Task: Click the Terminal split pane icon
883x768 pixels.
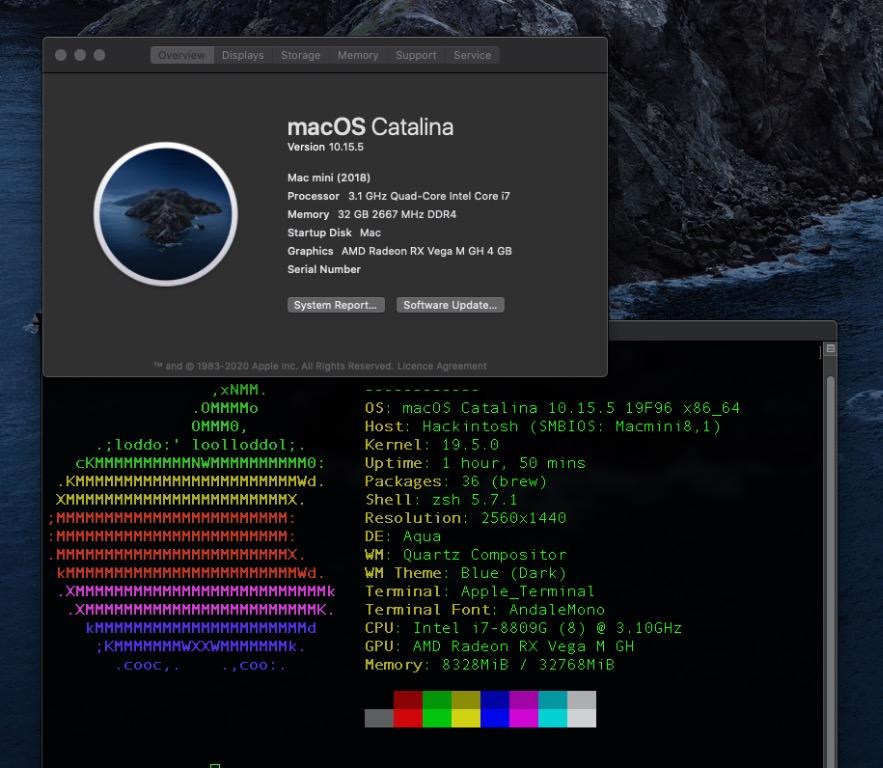Action: click(x=830, y=349)
